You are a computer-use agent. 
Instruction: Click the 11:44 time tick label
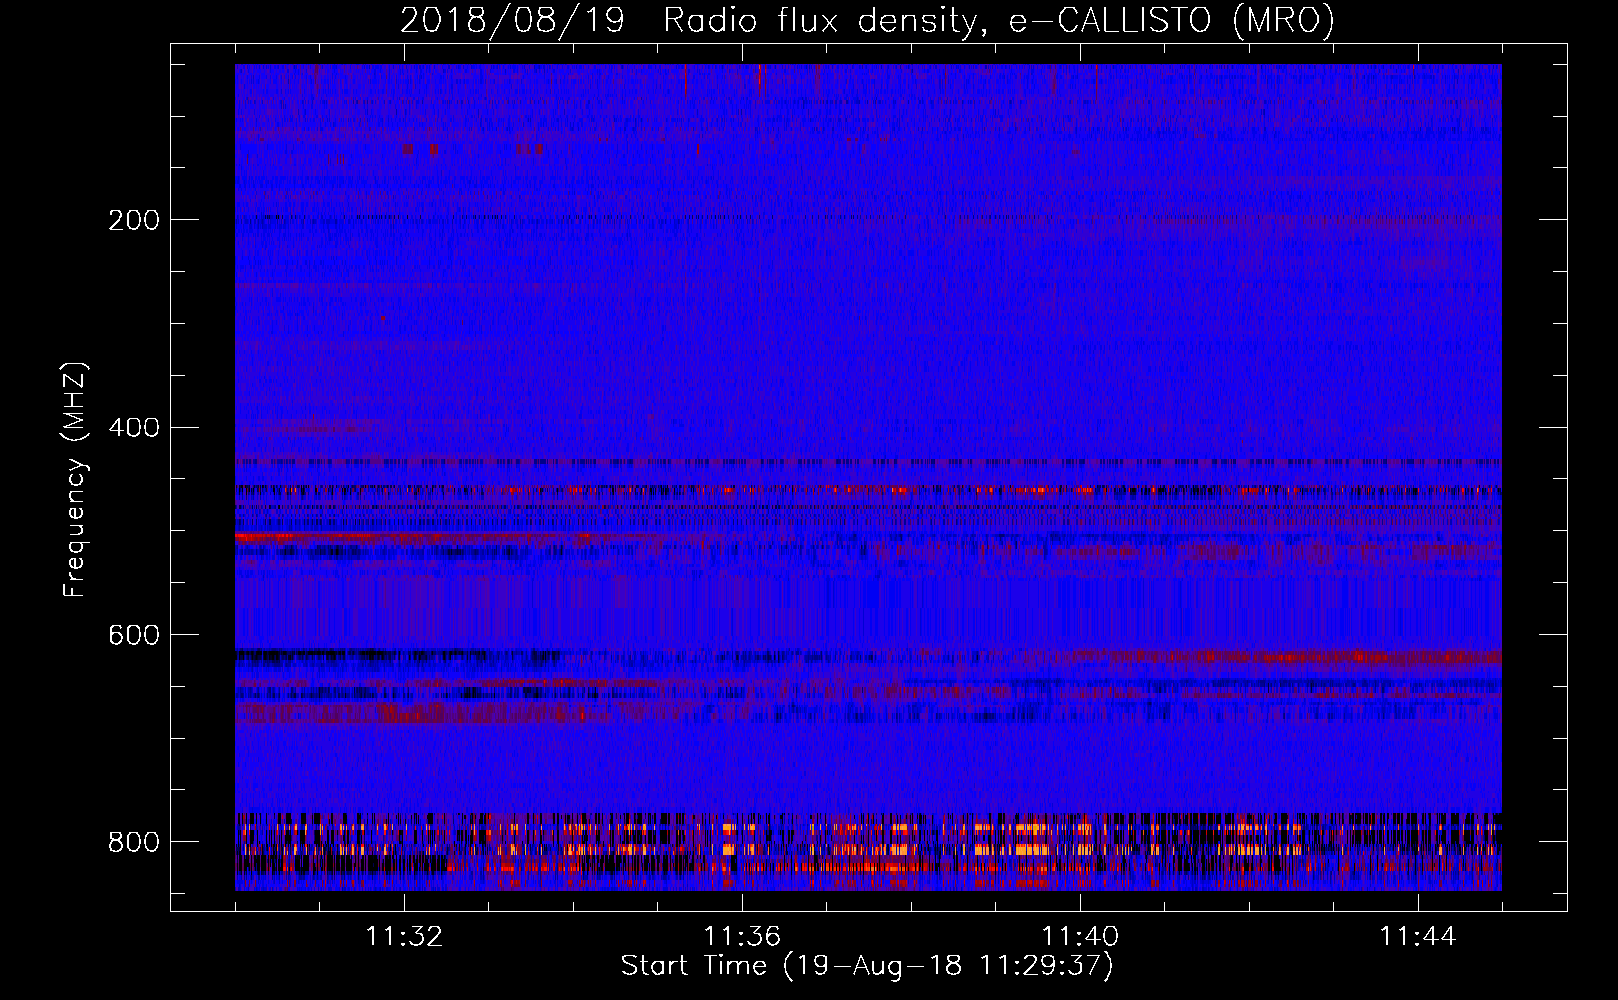tap(1418, 937)
